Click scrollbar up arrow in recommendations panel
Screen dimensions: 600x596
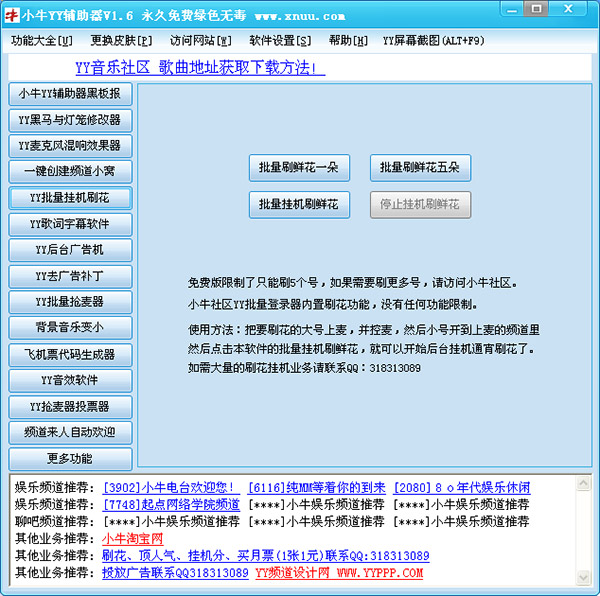[x=583, y=484]
